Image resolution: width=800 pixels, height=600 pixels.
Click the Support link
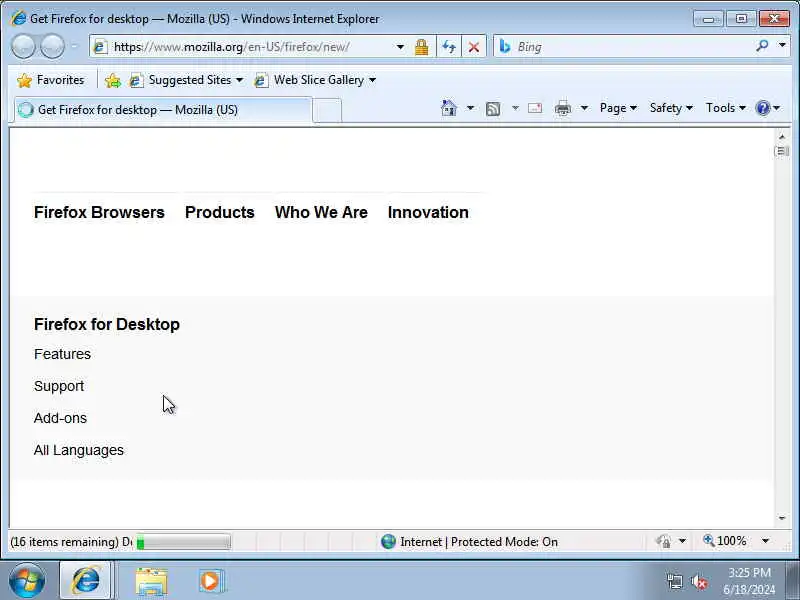(x=59, y=386)
